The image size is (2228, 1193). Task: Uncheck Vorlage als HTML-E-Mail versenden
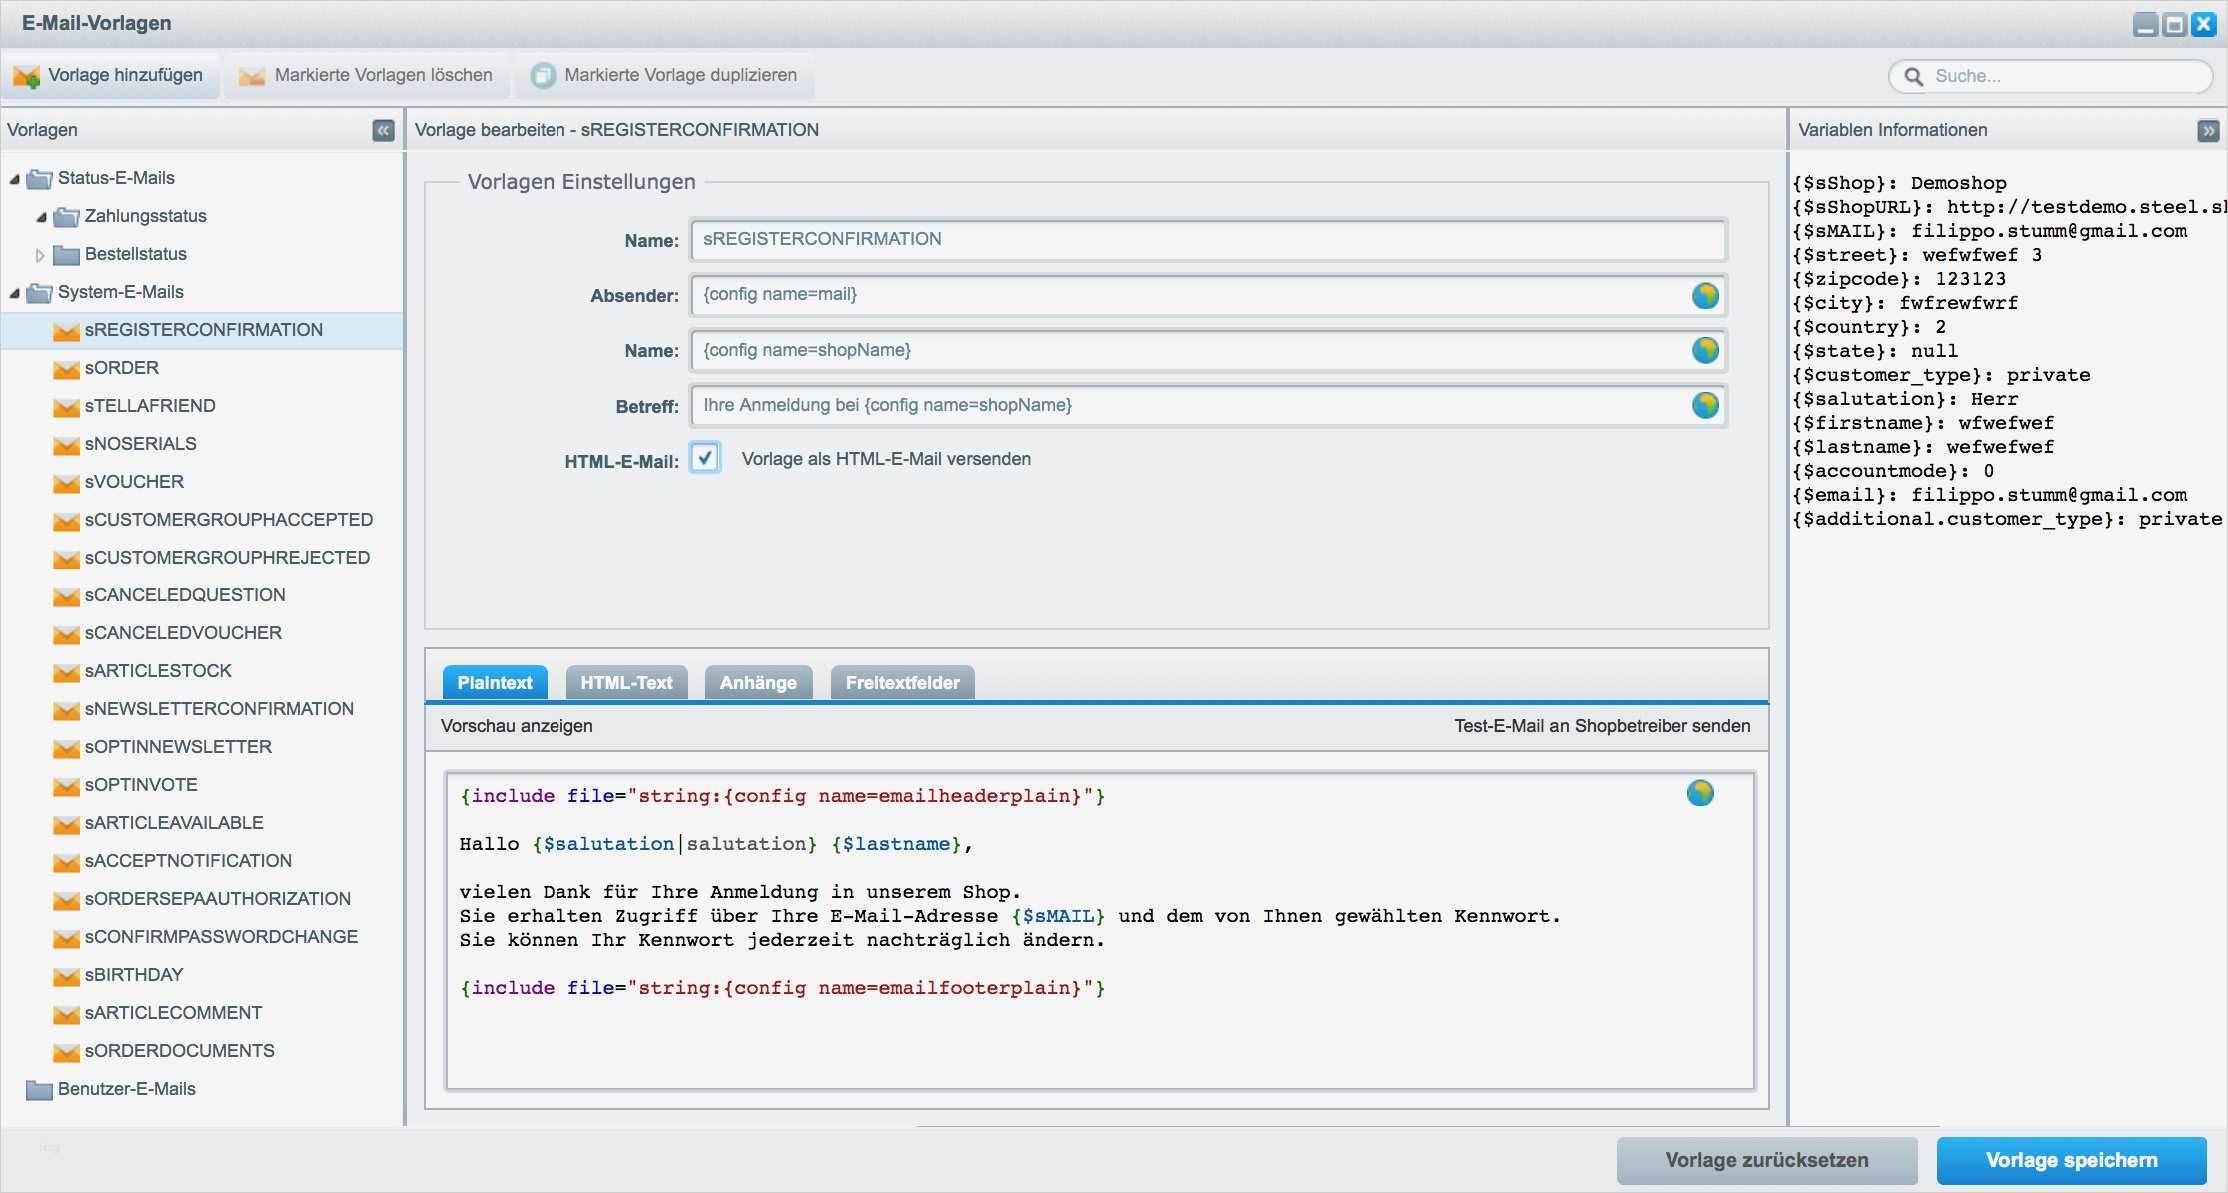[x=705, y=458]
